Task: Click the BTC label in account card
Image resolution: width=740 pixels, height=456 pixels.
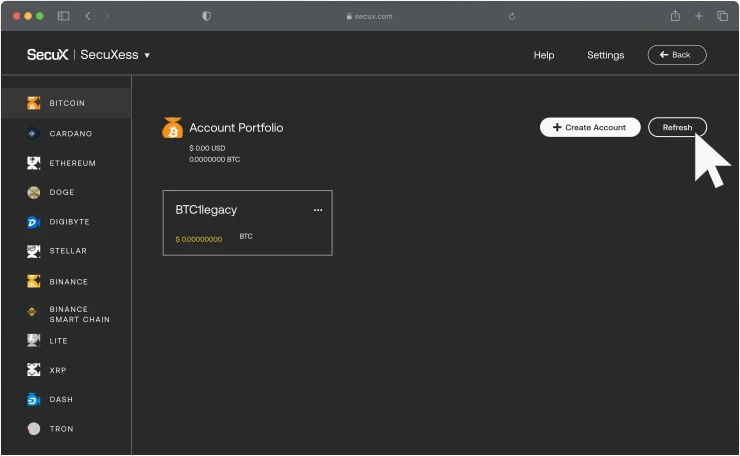Action: [246, 236]
